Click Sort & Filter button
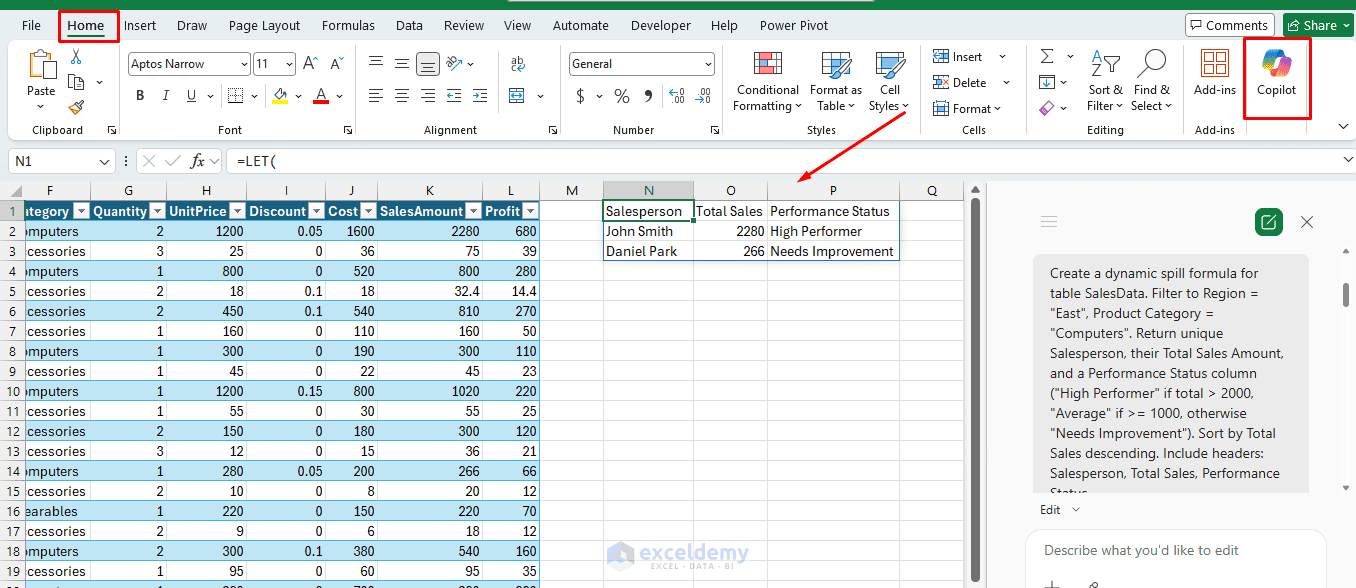The height and width of the screenshot is (588, 1356). pos(1105,82)
